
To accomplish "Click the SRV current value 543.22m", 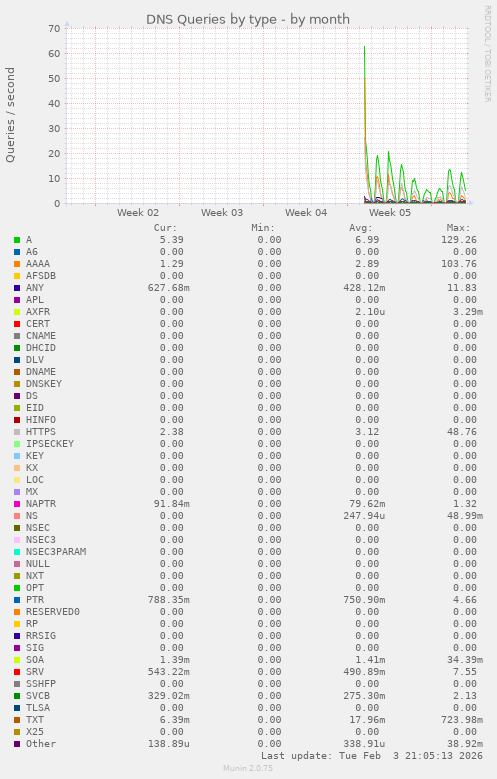I will pos(168,672).
